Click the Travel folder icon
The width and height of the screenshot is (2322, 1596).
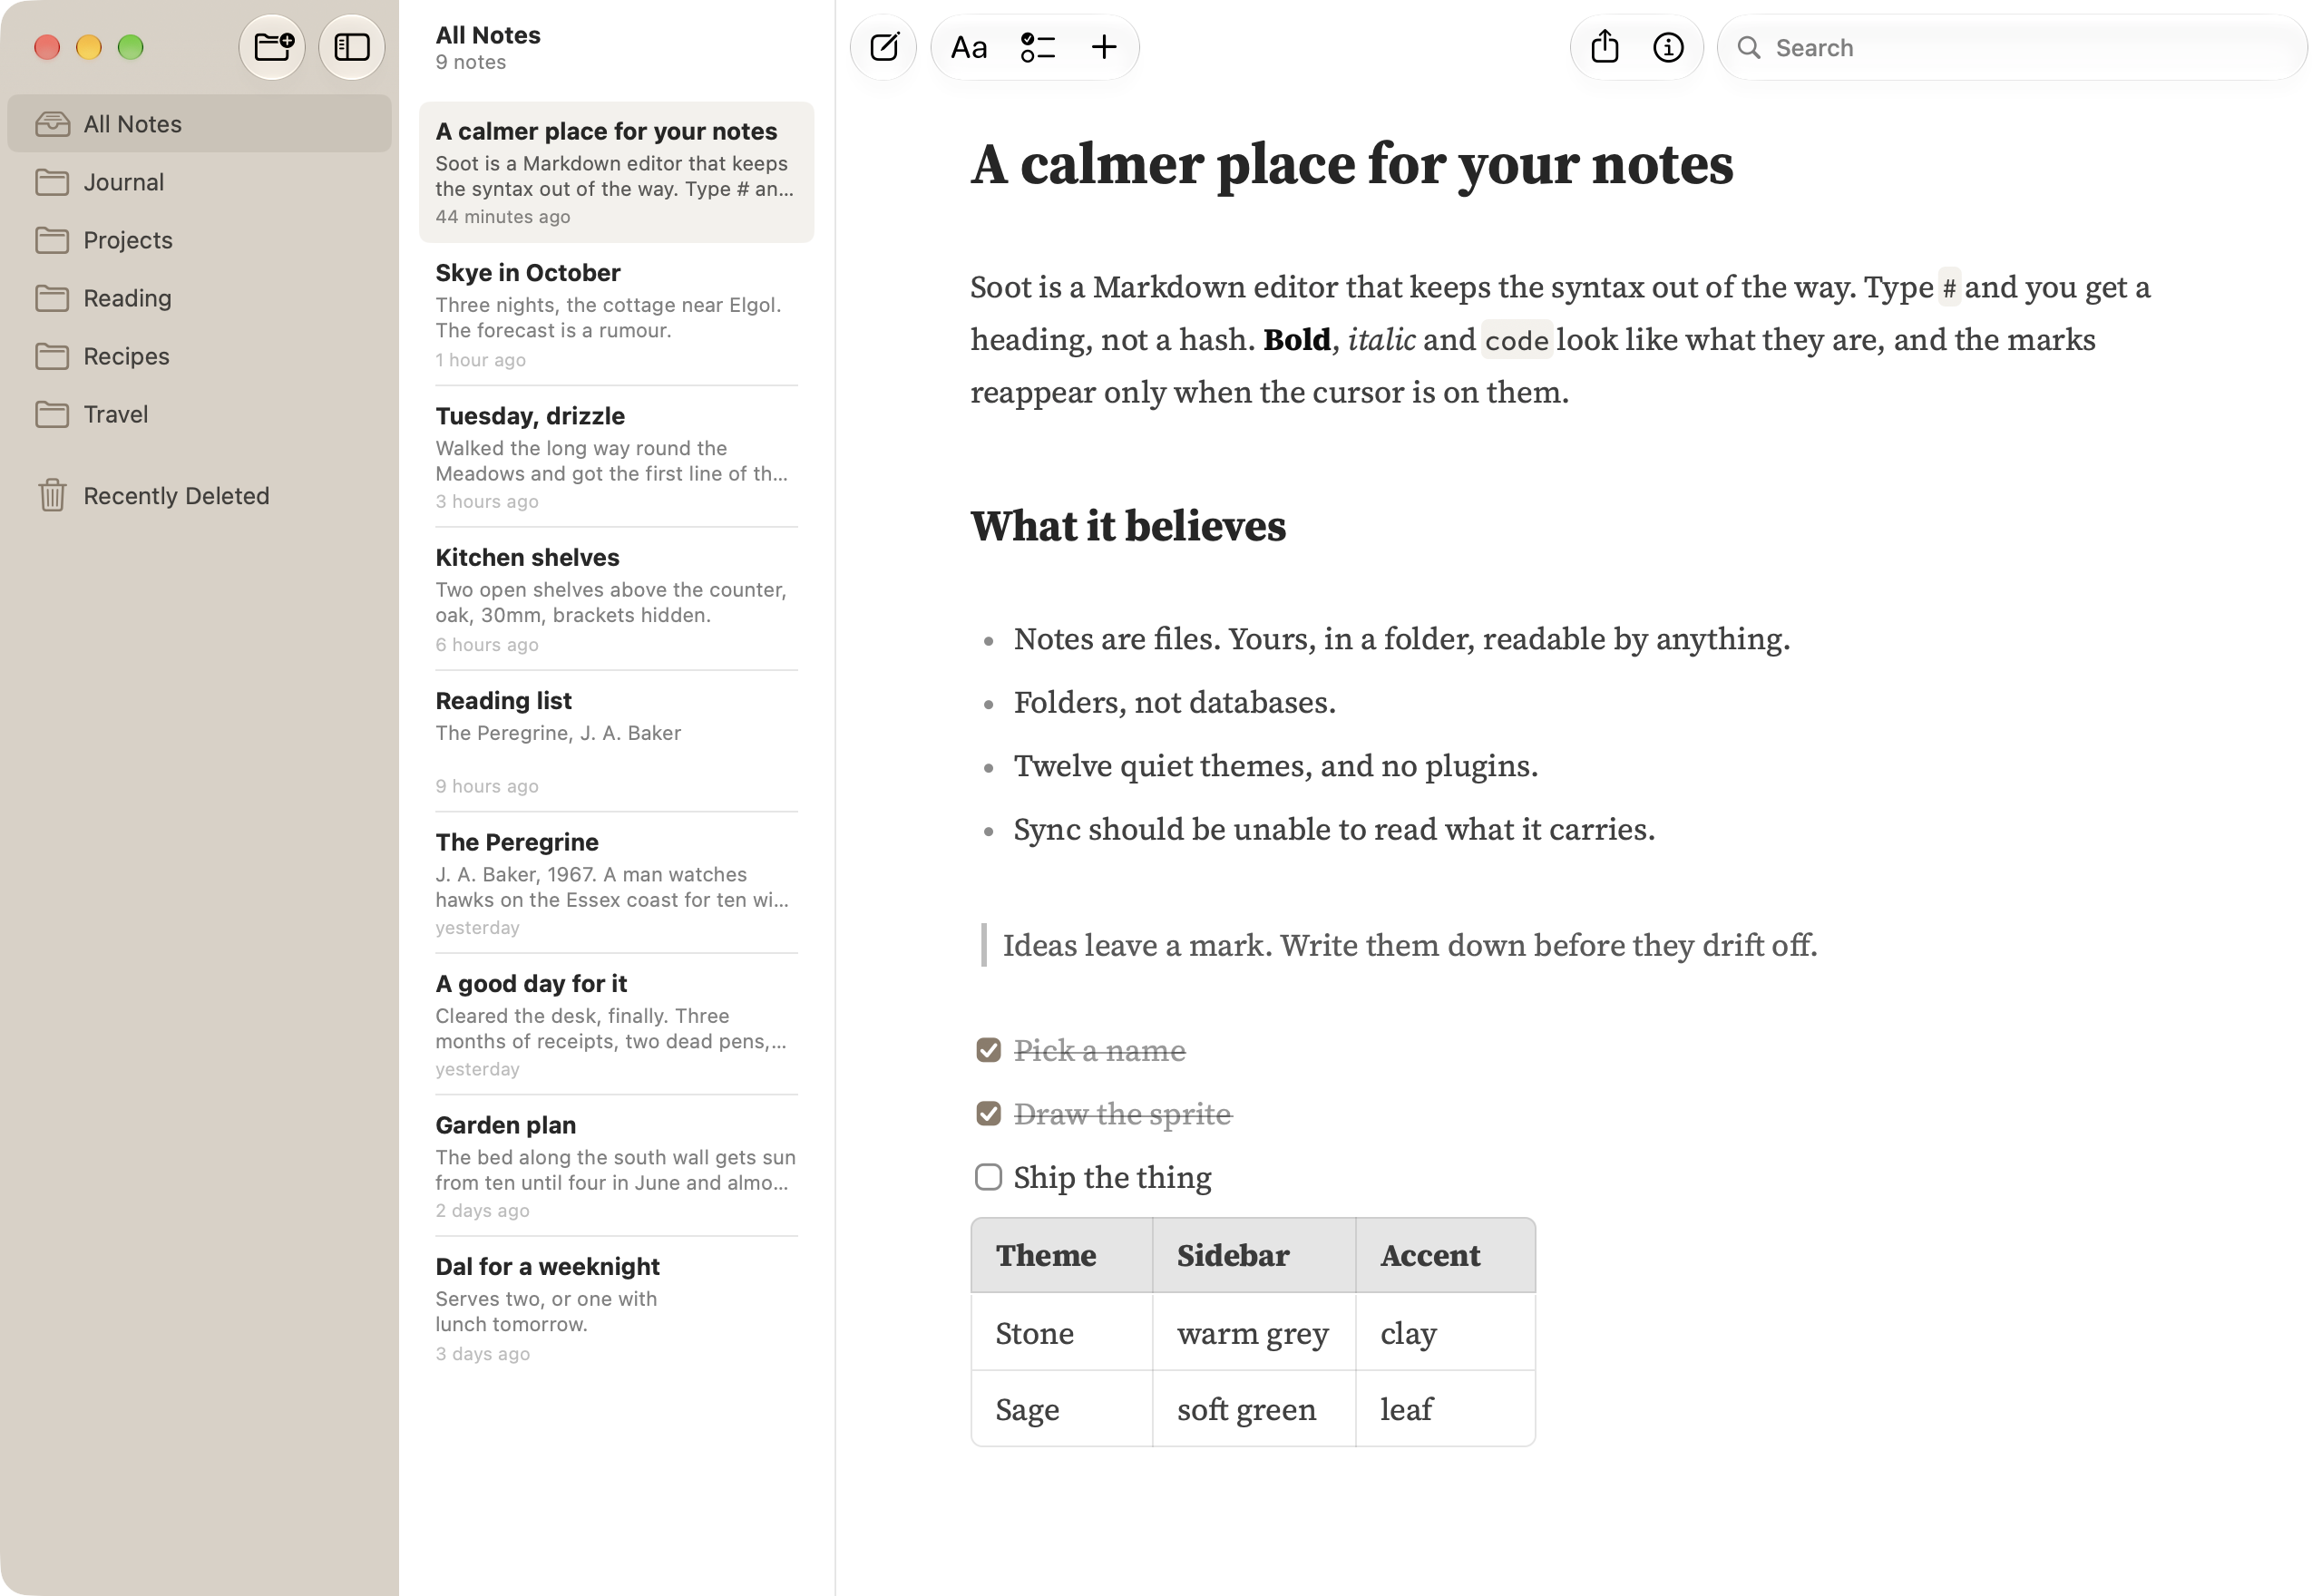(x=52, y=414)
